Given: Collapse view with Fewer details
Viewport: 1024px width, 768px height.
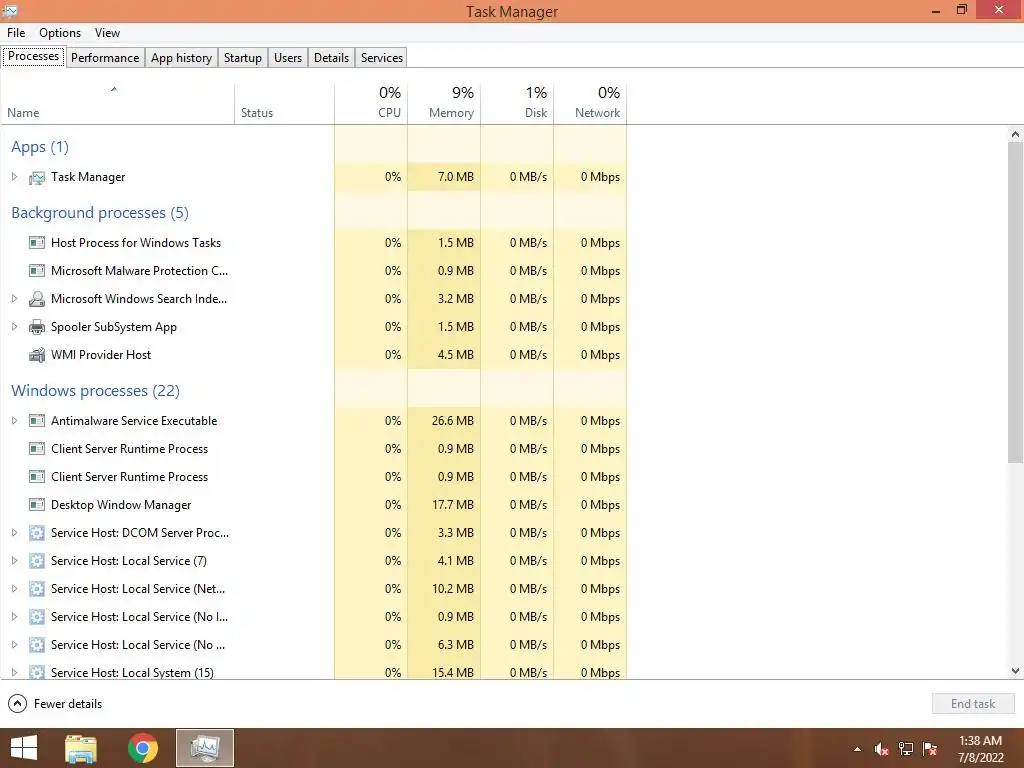Looking at the screenshot, I should (x=55, y=704).
